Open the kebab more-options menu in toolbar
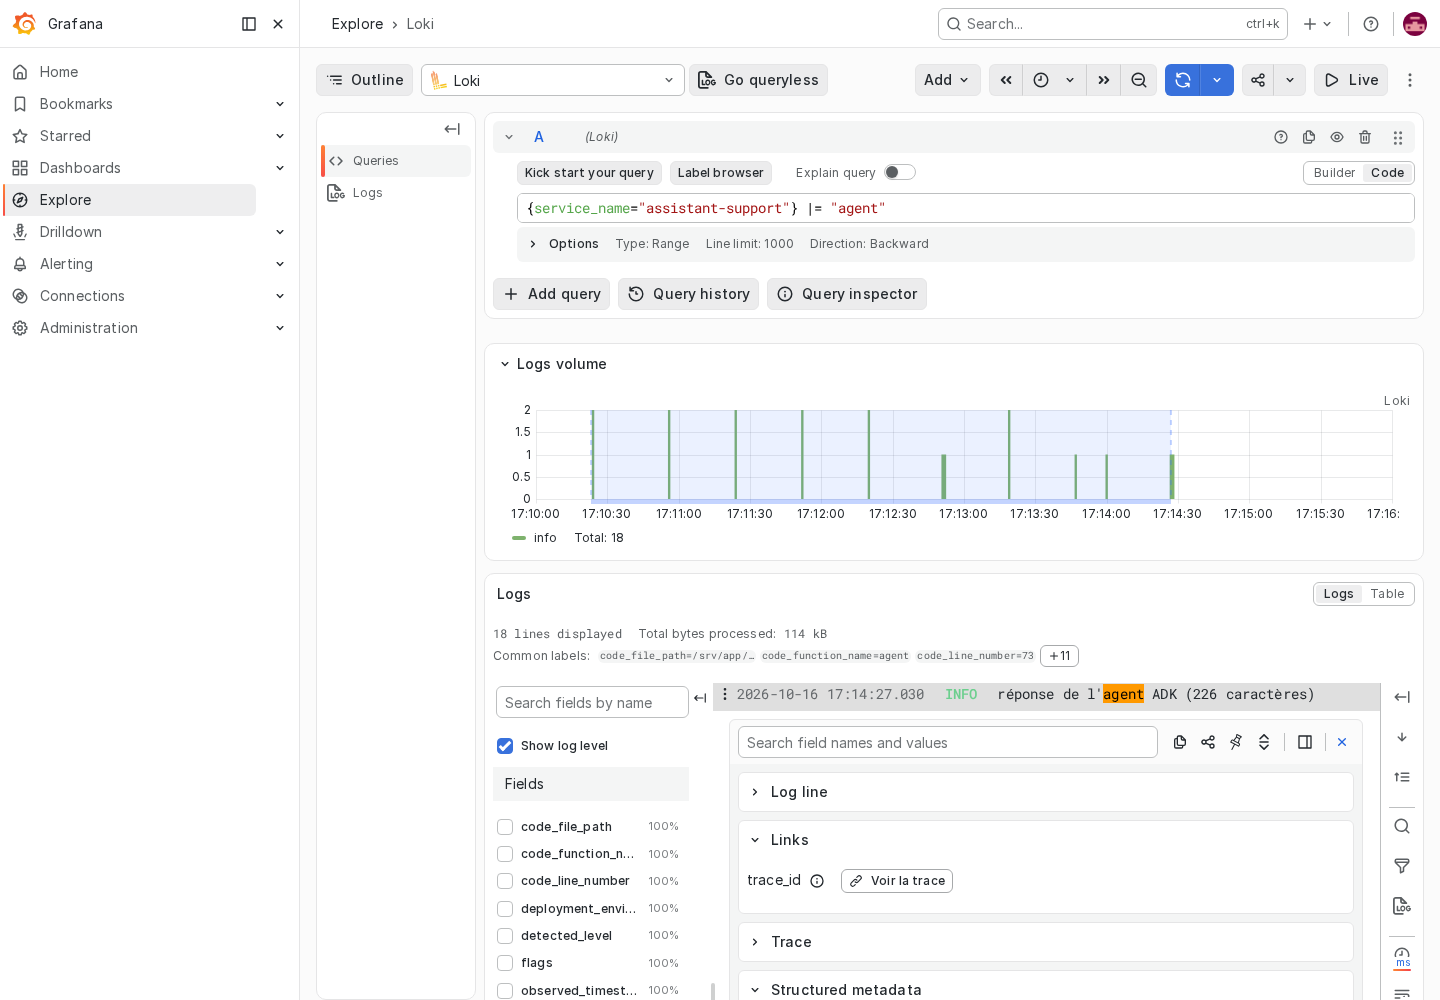Screen dimensions: 1440x1000 1410,80
